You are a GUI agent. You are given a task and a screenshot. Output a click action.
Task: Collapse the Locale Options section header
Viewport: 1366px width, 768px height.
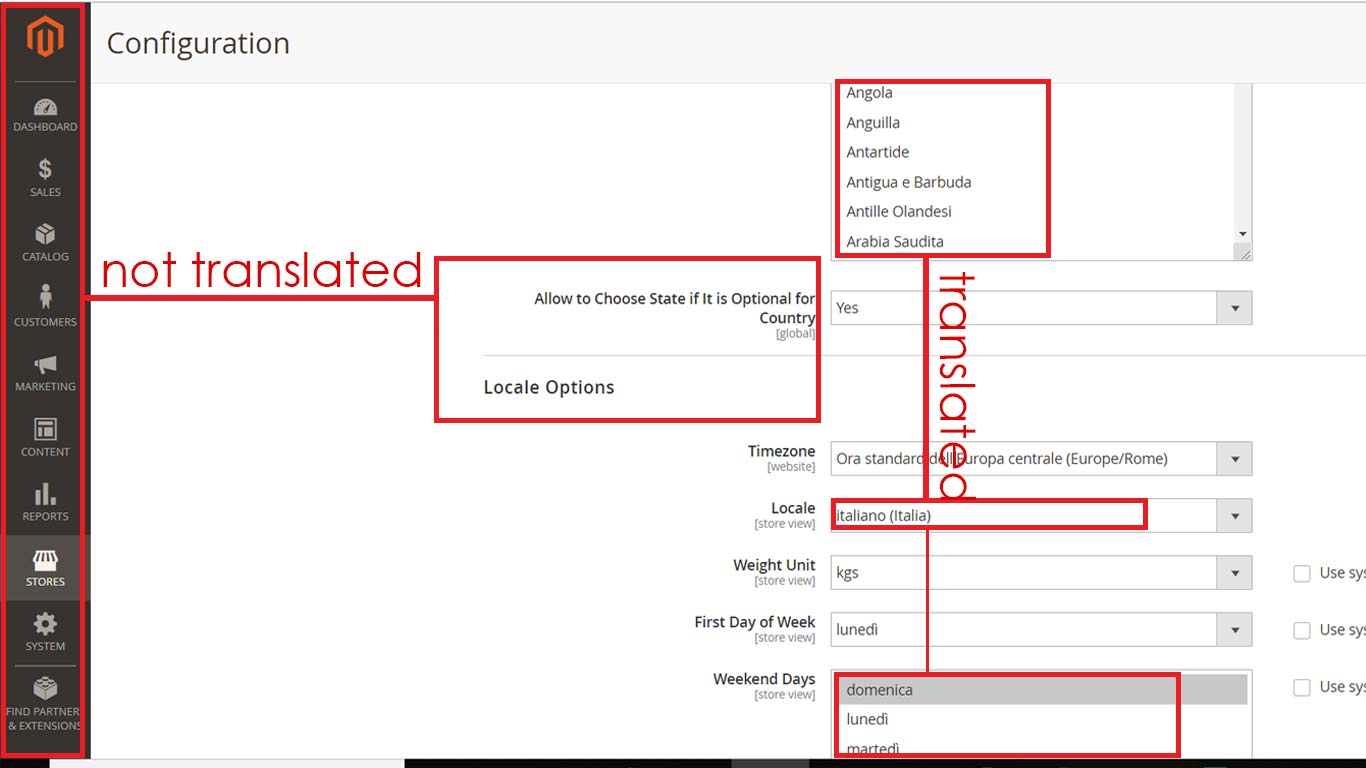(x=549, y=387)
